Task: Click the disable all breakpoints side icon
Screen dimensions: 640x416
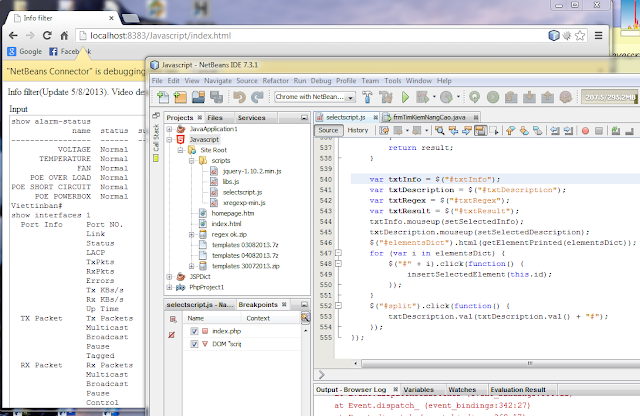Action: coord(171,335)
